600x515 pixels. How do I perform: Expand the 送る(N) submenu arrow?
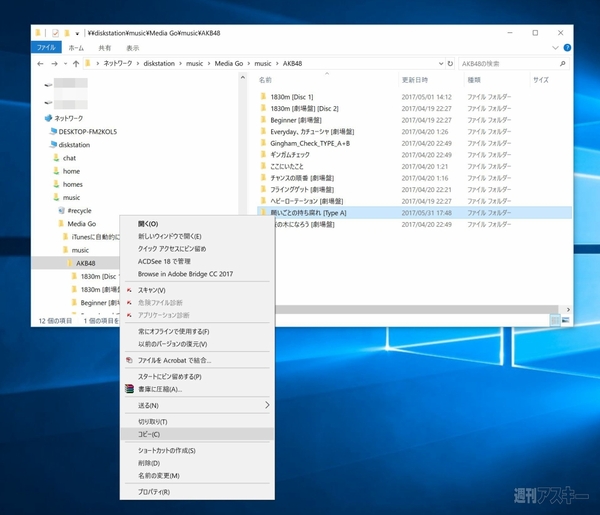point(266,405)
